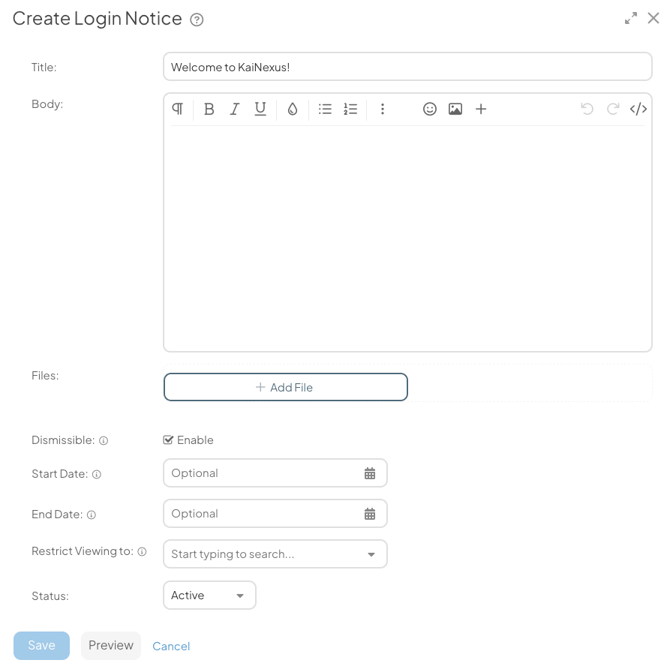Uncheck the Dismissible Enable checkbox

(169, 440)
